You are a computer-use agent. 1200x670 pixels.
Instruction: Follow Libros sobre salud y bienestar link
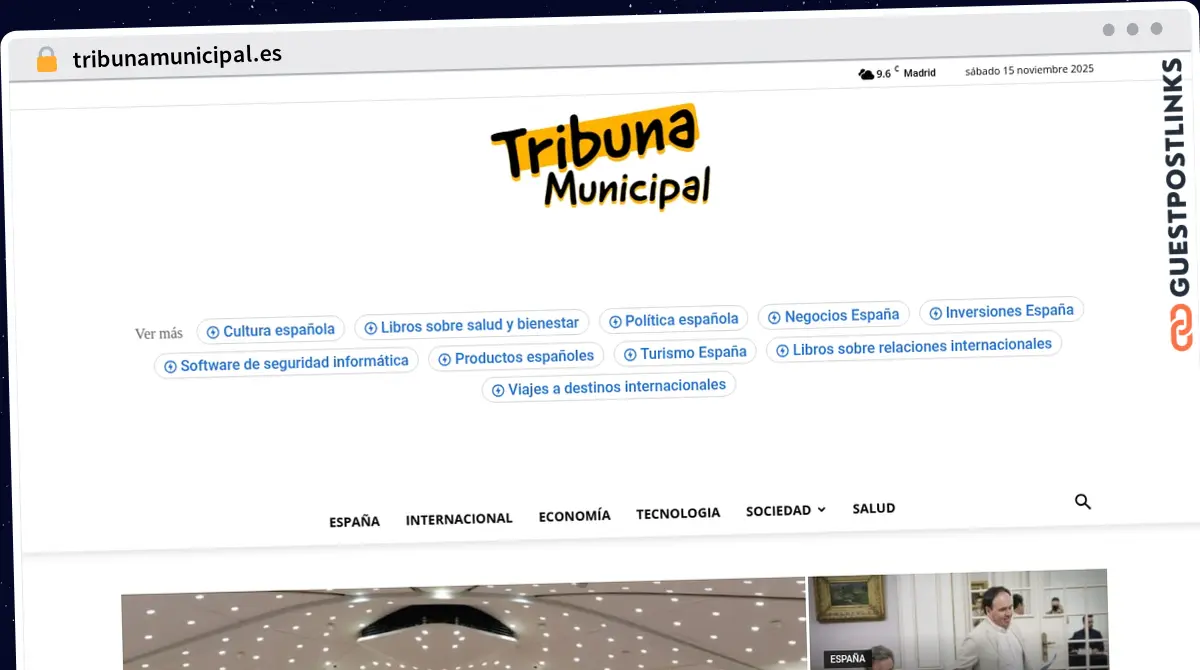(472, 324)
